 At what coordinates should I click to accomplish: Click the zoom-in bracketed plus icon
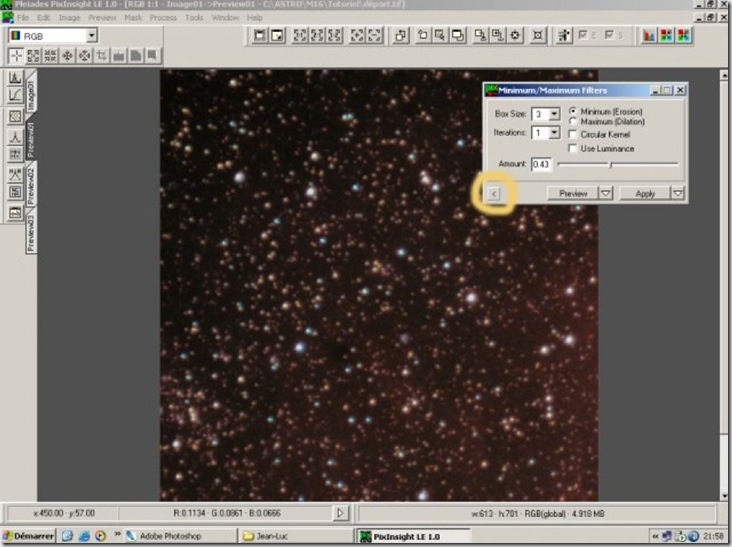357,35
